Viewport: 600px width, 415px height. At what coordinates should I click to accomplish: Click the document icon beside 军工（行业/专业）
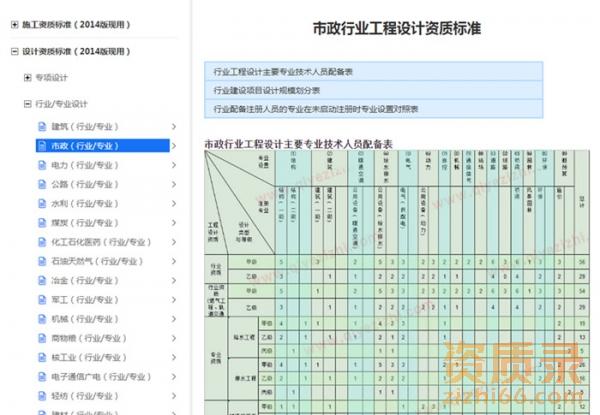[x=43, y=300]
